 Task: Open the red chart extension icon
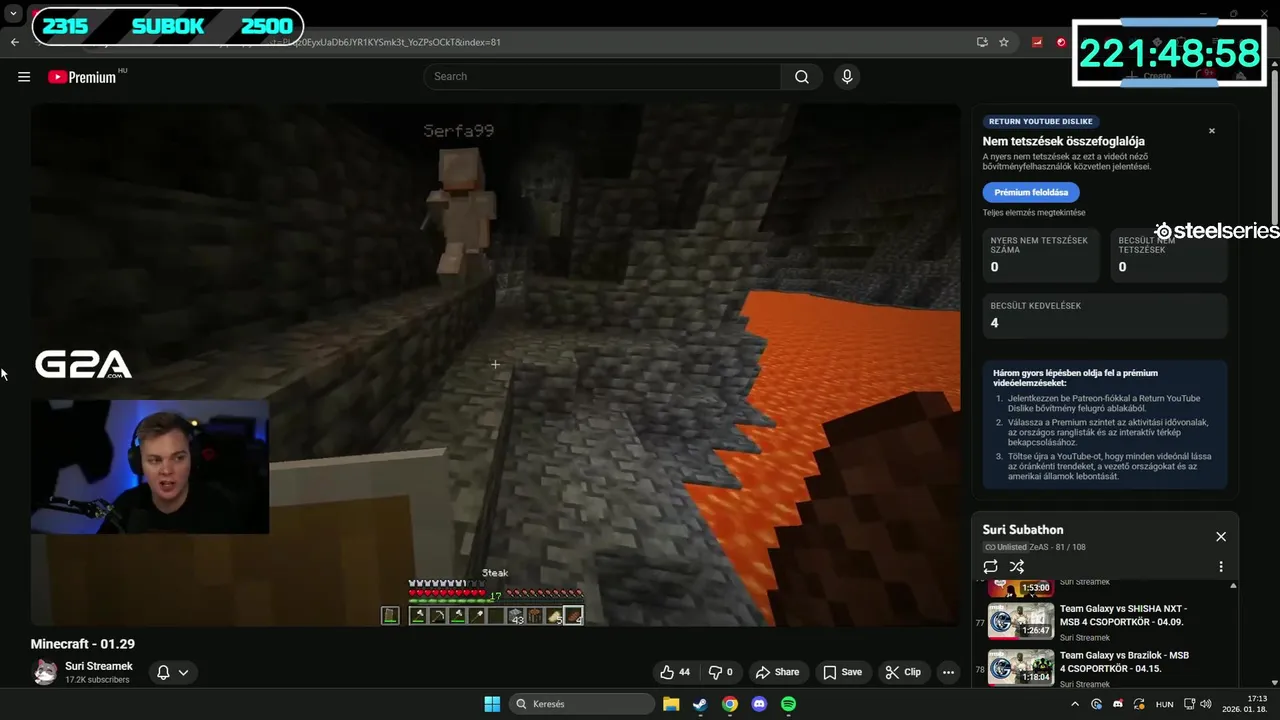pos(1037,42)
